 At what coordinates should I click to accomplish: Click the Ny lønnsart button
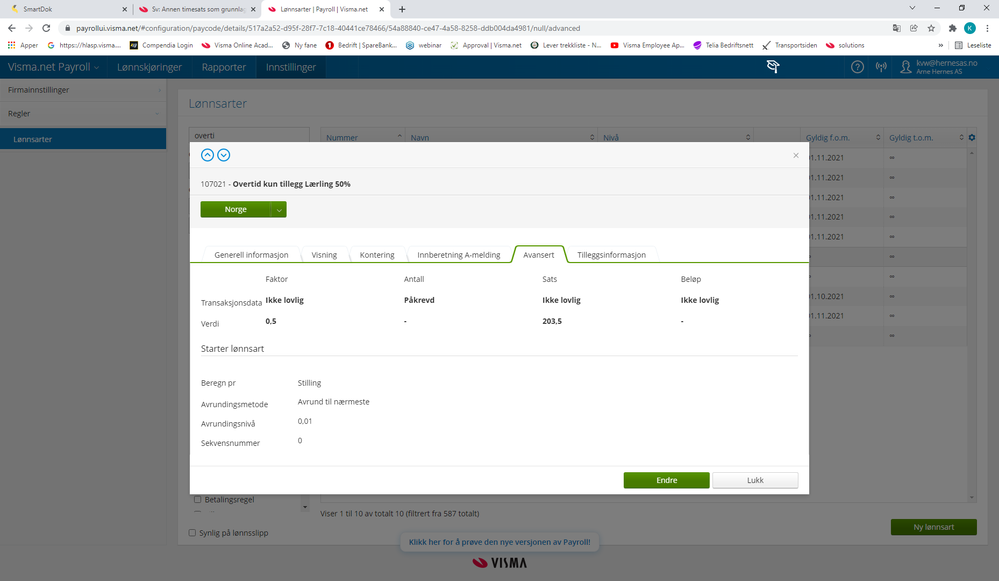point(933,527)
